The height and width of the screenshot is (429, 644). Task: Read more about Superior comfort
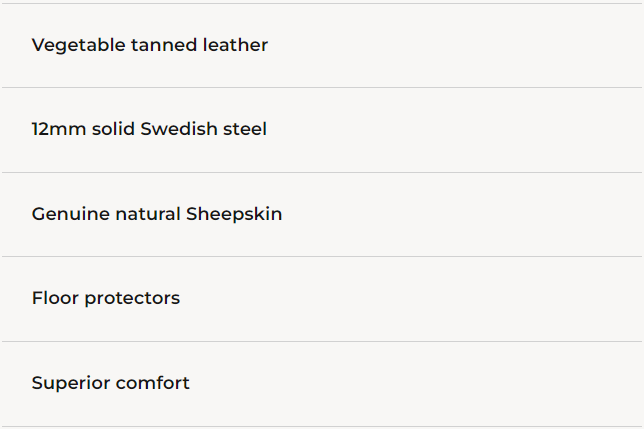click(x=110, y=383)
